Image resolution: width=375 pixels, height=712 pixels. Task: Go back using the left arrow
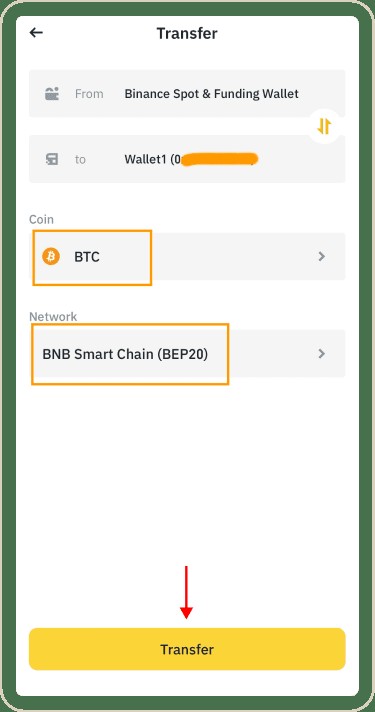click(x=36, y=33)
